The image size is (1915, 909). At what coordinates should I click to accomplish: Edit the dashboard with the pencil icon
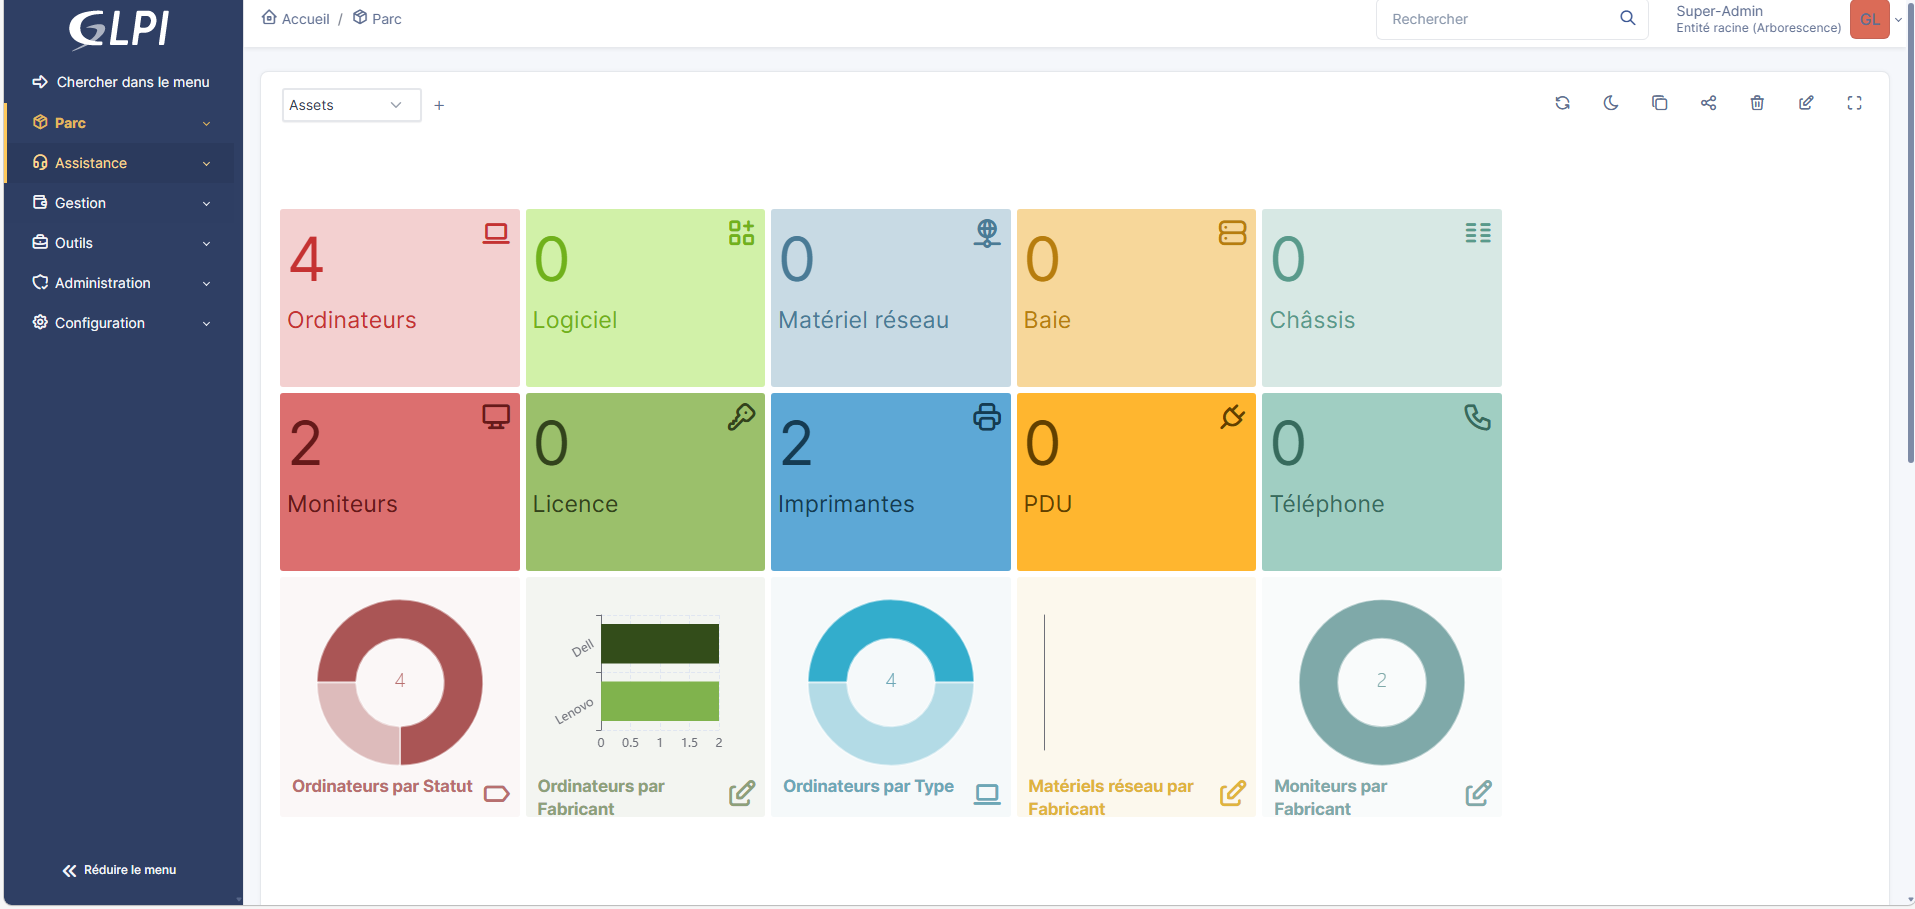click(x=1806, y=103)
